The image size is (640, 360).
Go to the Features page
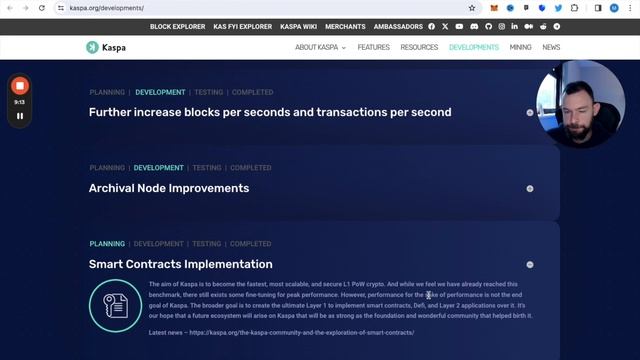[373, 47]
